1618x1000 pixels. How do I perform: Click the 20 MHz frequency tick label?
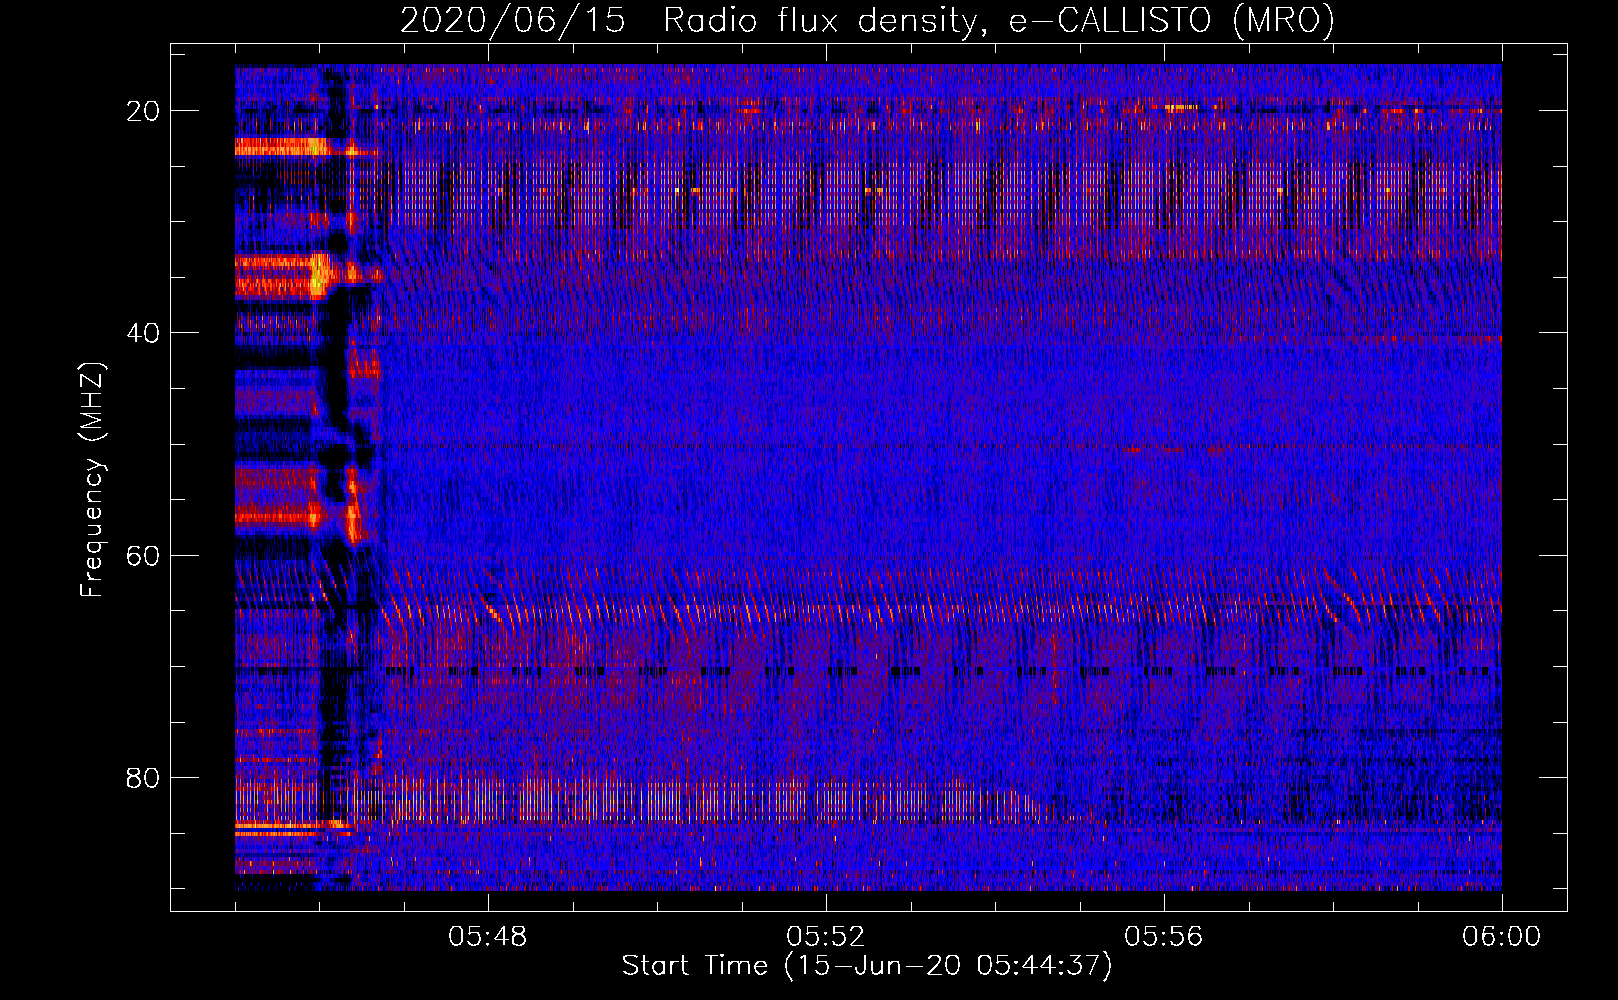(x=144, y=111)
